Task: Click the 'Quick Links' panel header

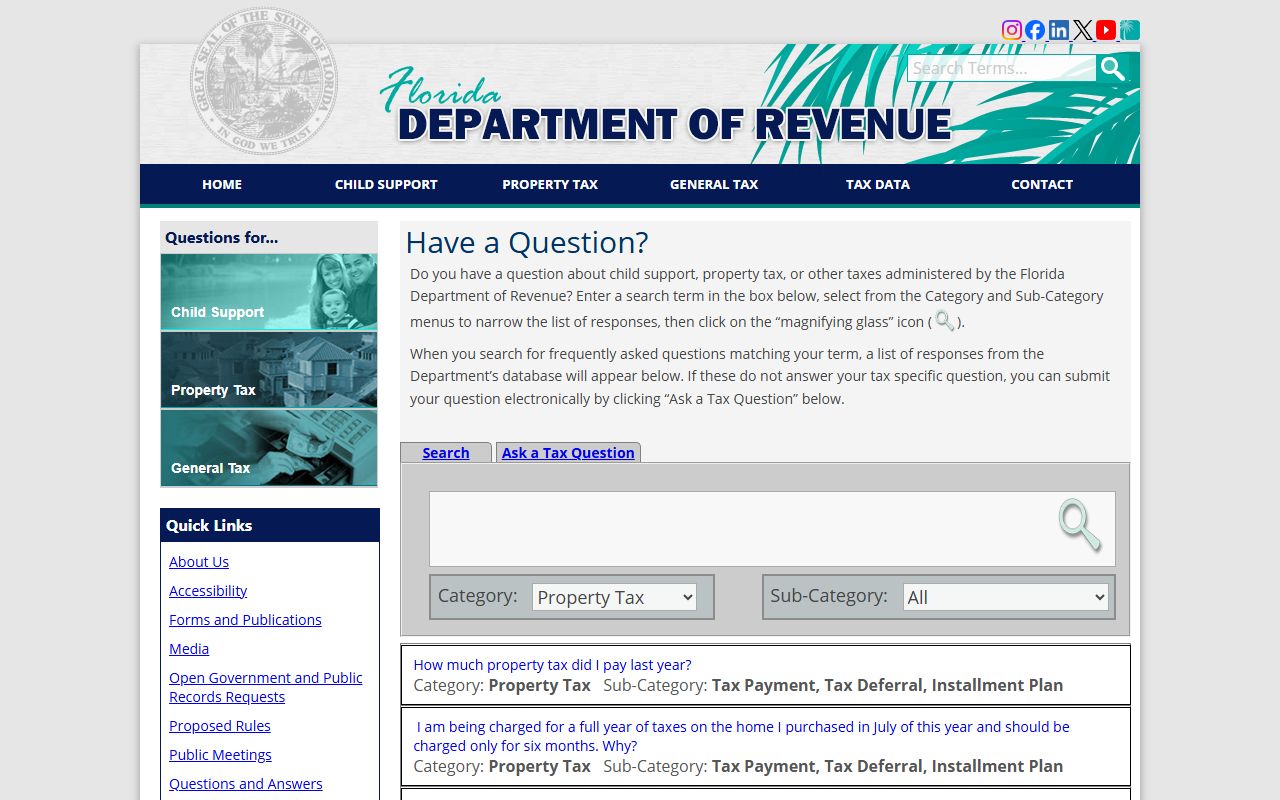Action: coord(270,525)
